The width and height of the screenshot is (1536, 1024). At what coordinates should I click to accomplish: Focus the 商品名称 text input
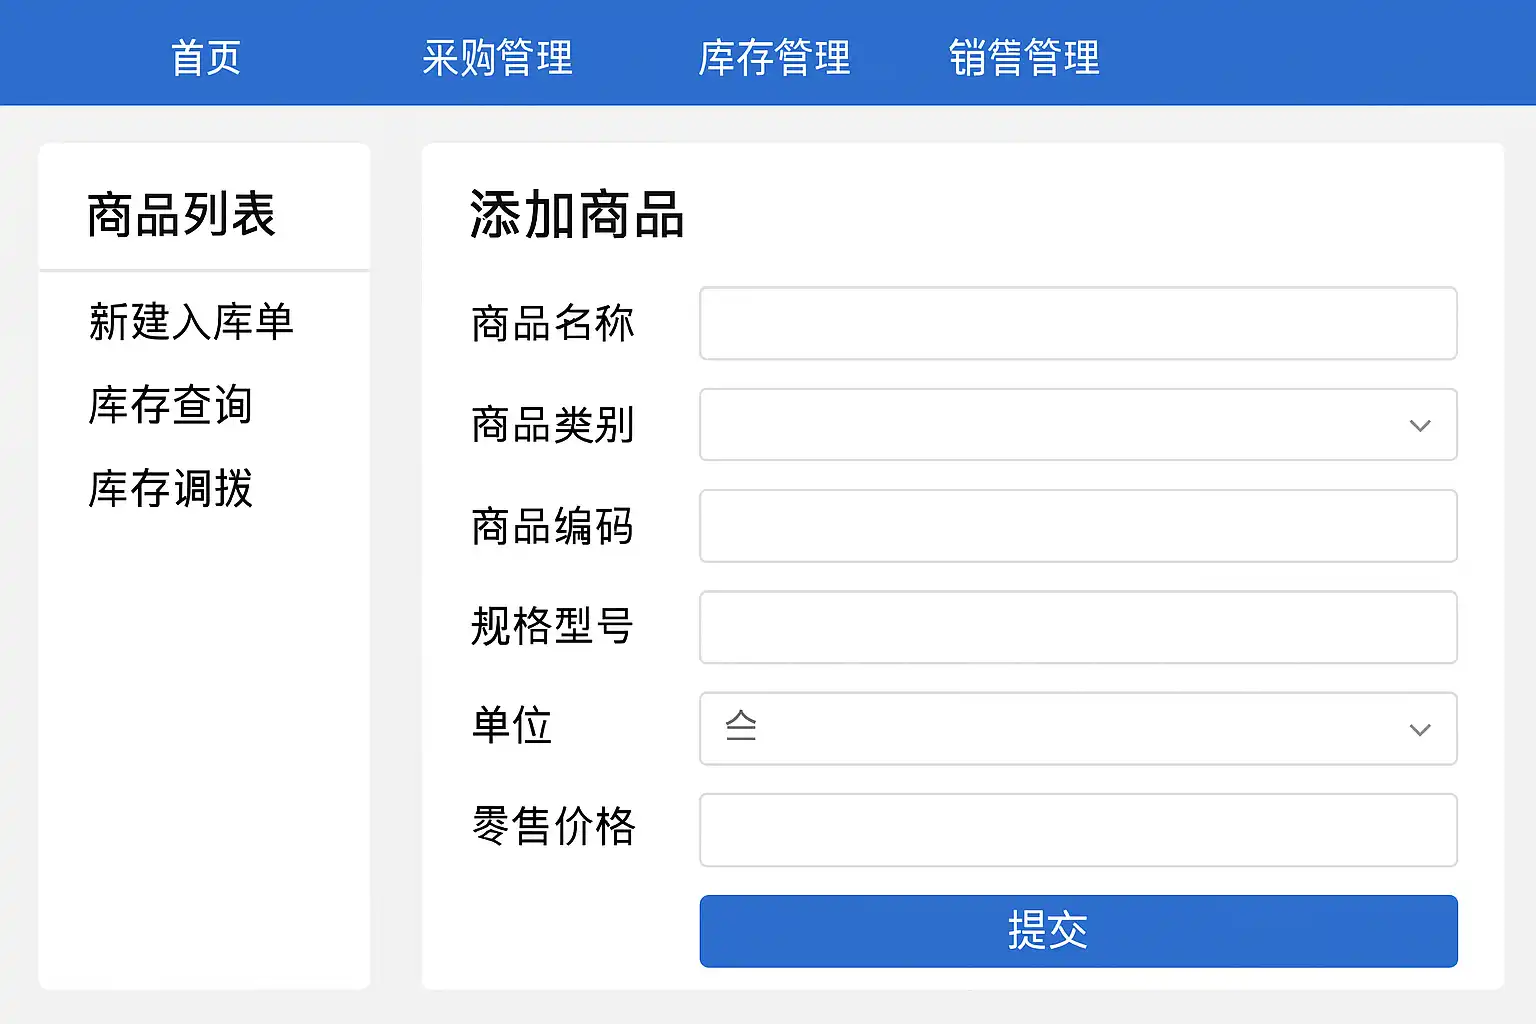1078,323
